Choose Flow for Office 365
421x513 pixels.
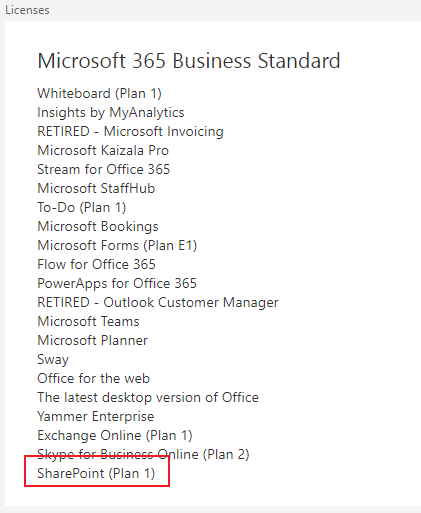[x=96, y=264]
